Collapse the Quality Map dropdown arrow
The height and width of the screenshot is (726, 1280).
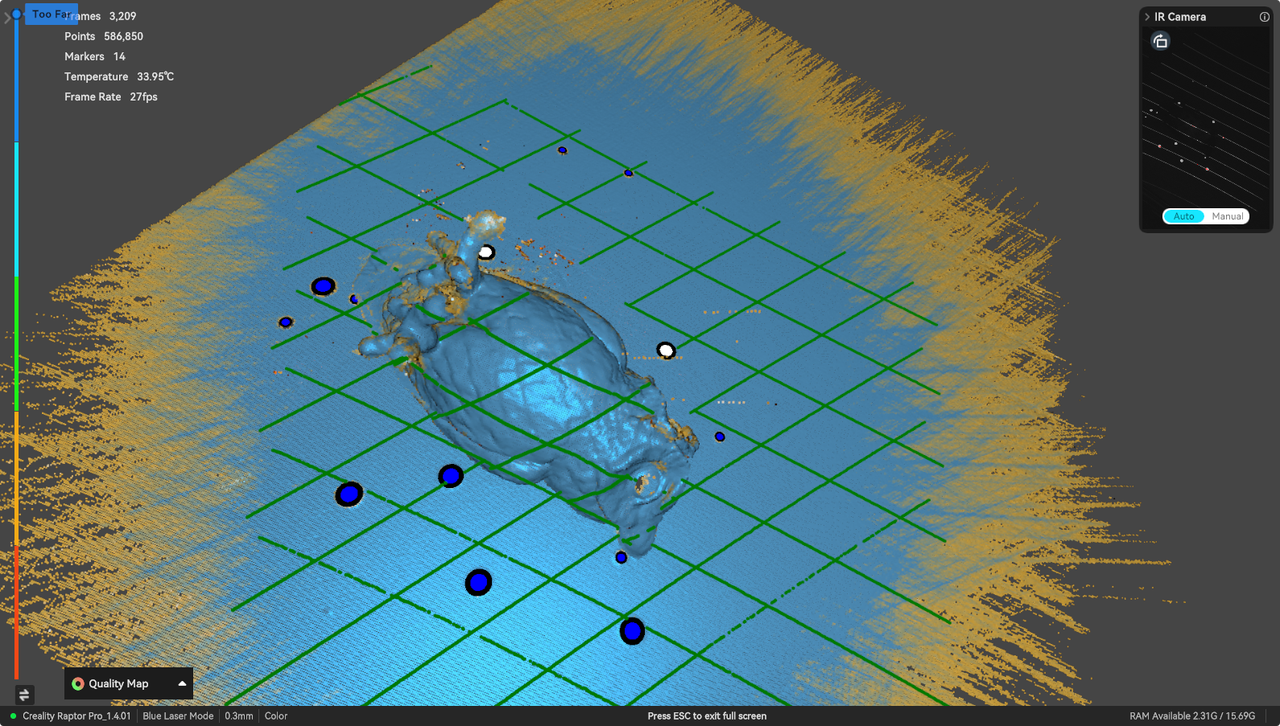182,683
